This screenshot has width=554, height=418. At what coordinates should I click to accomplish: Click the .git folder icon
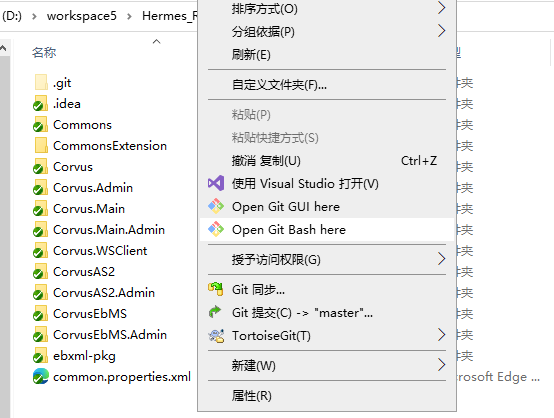pos(41,83)
